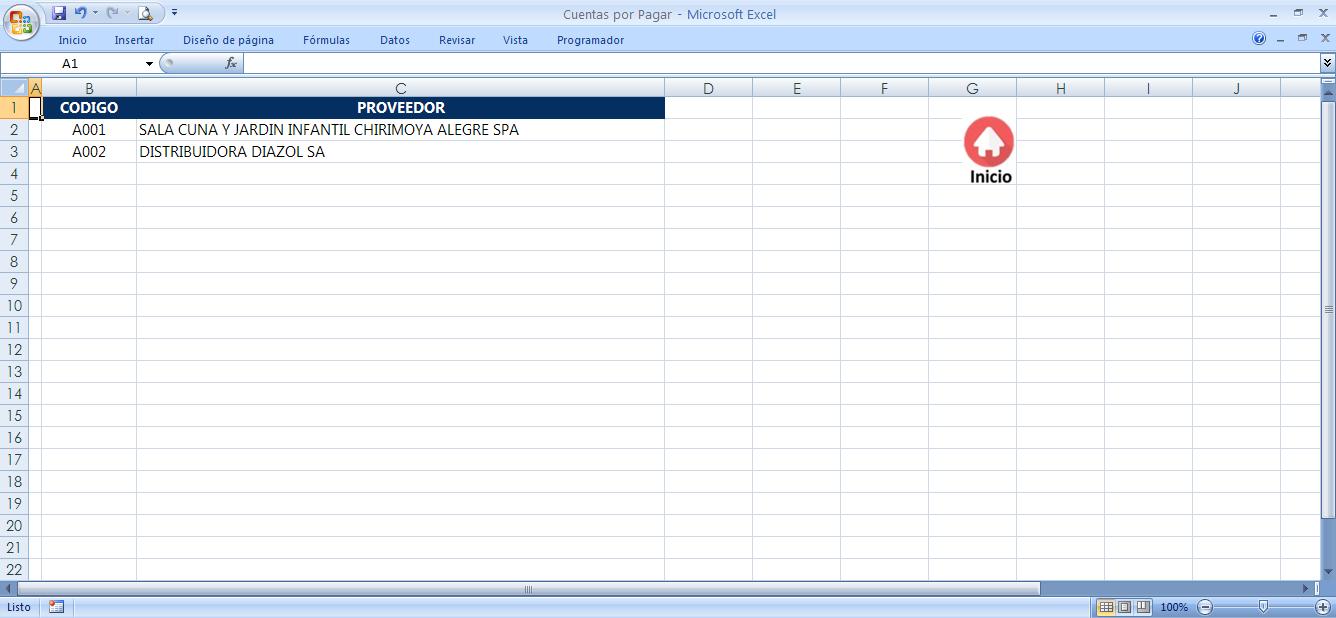Open the Datos ribbon tab
Screen dimensions: 1336x618
pos(395,40)
